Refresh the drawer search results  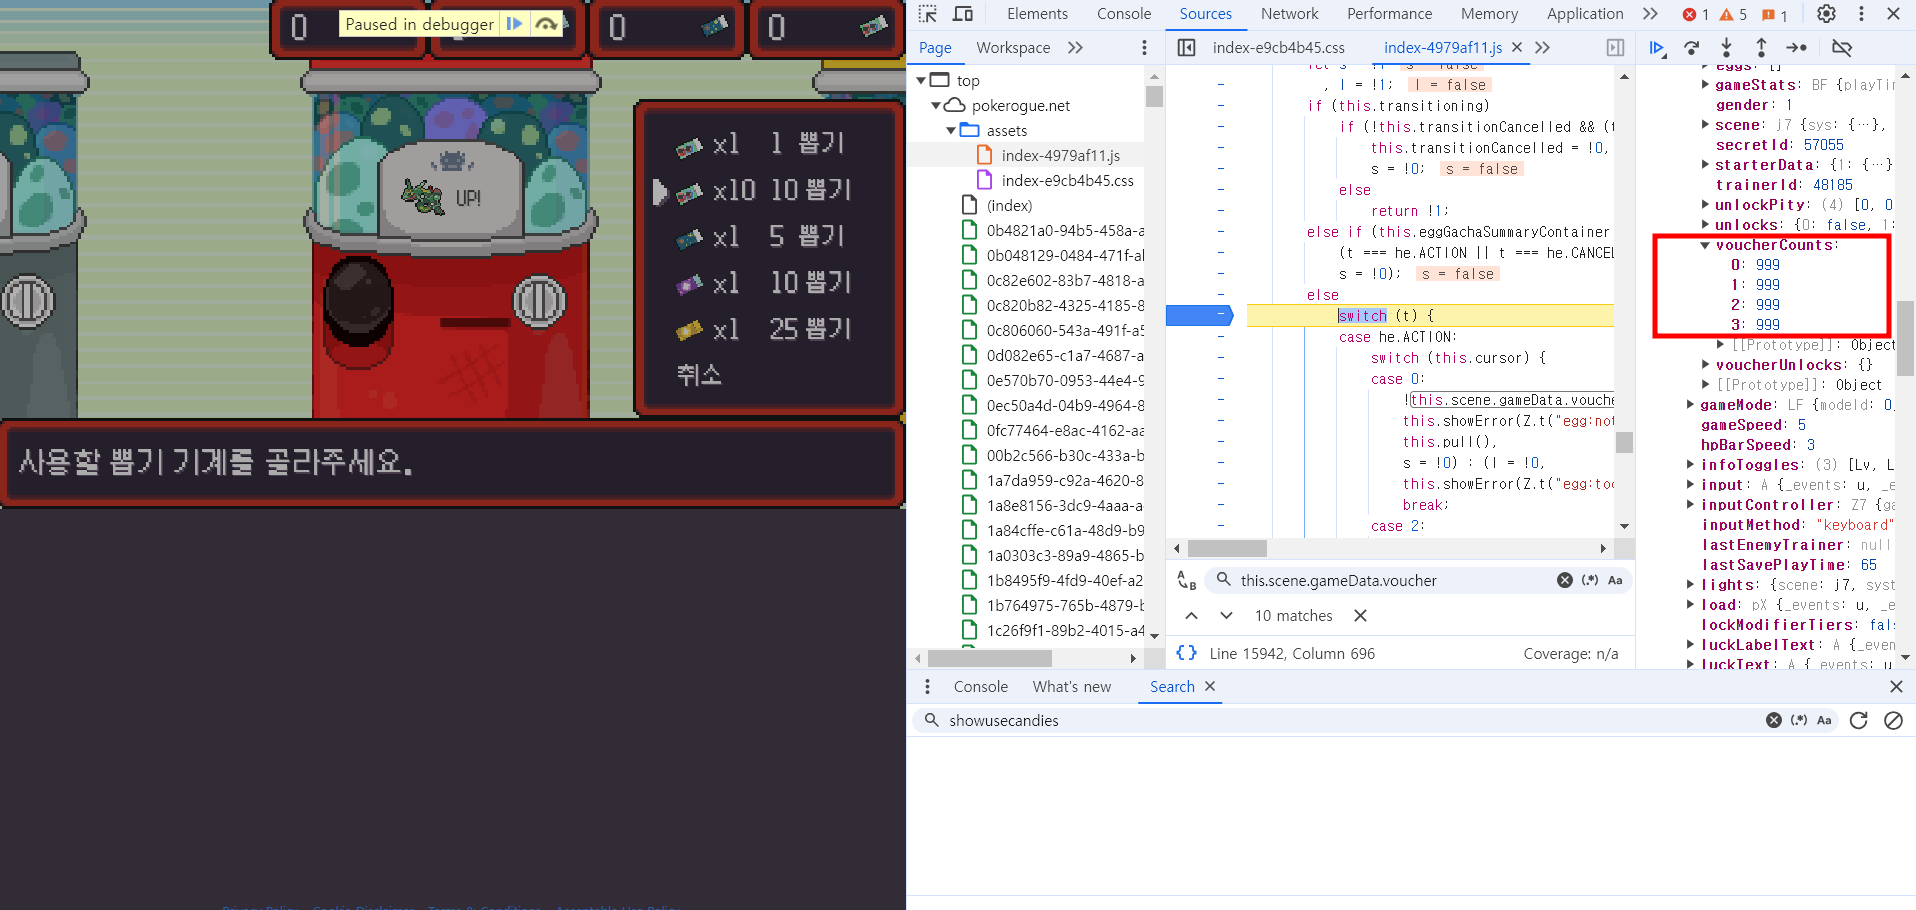[1859, 720]
